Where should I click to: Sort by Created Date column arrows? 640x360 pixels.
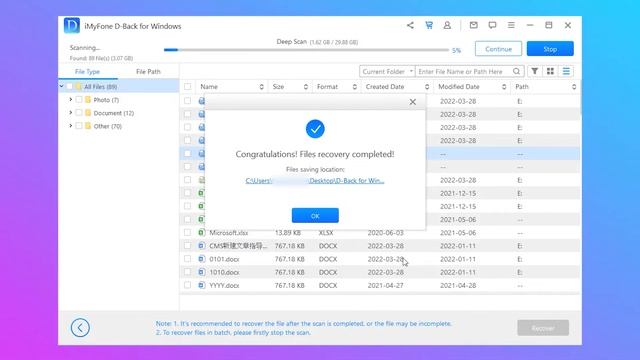(x=427, y=87)
